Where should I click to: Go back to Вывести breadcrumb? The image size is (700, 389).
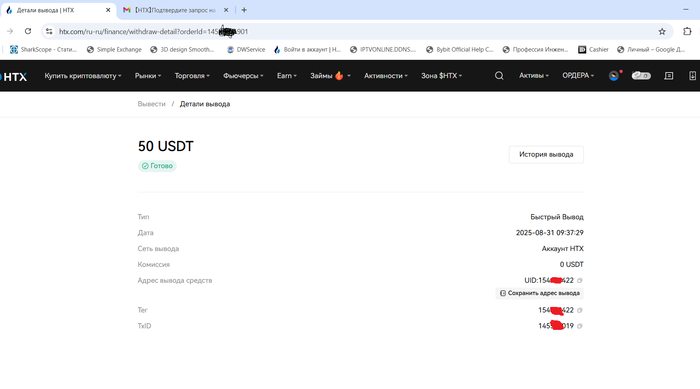151,104
